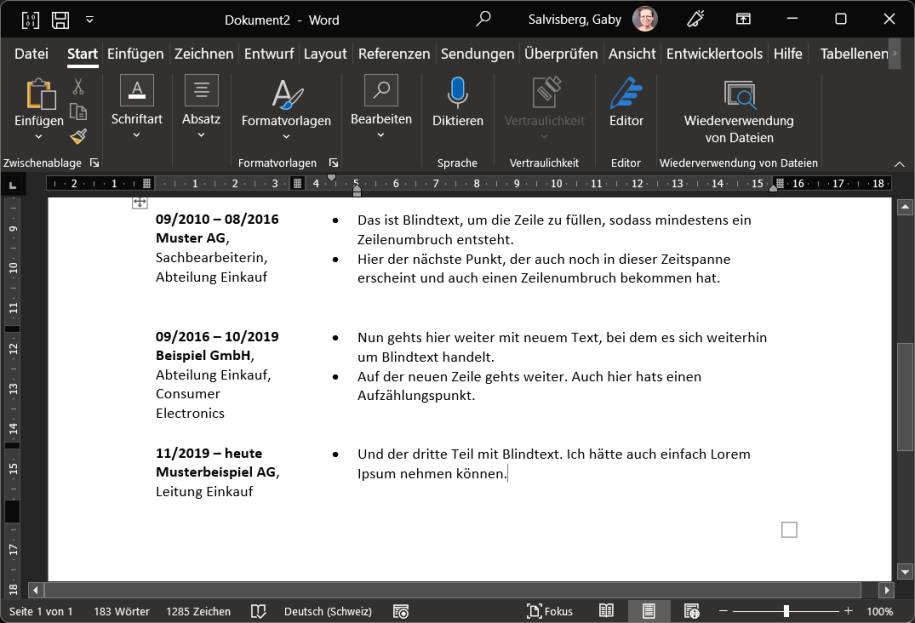The height and width of the screenshot is (623, 915).
Task: Open the Bearbeiten dropdown menu
Action: 380,135
